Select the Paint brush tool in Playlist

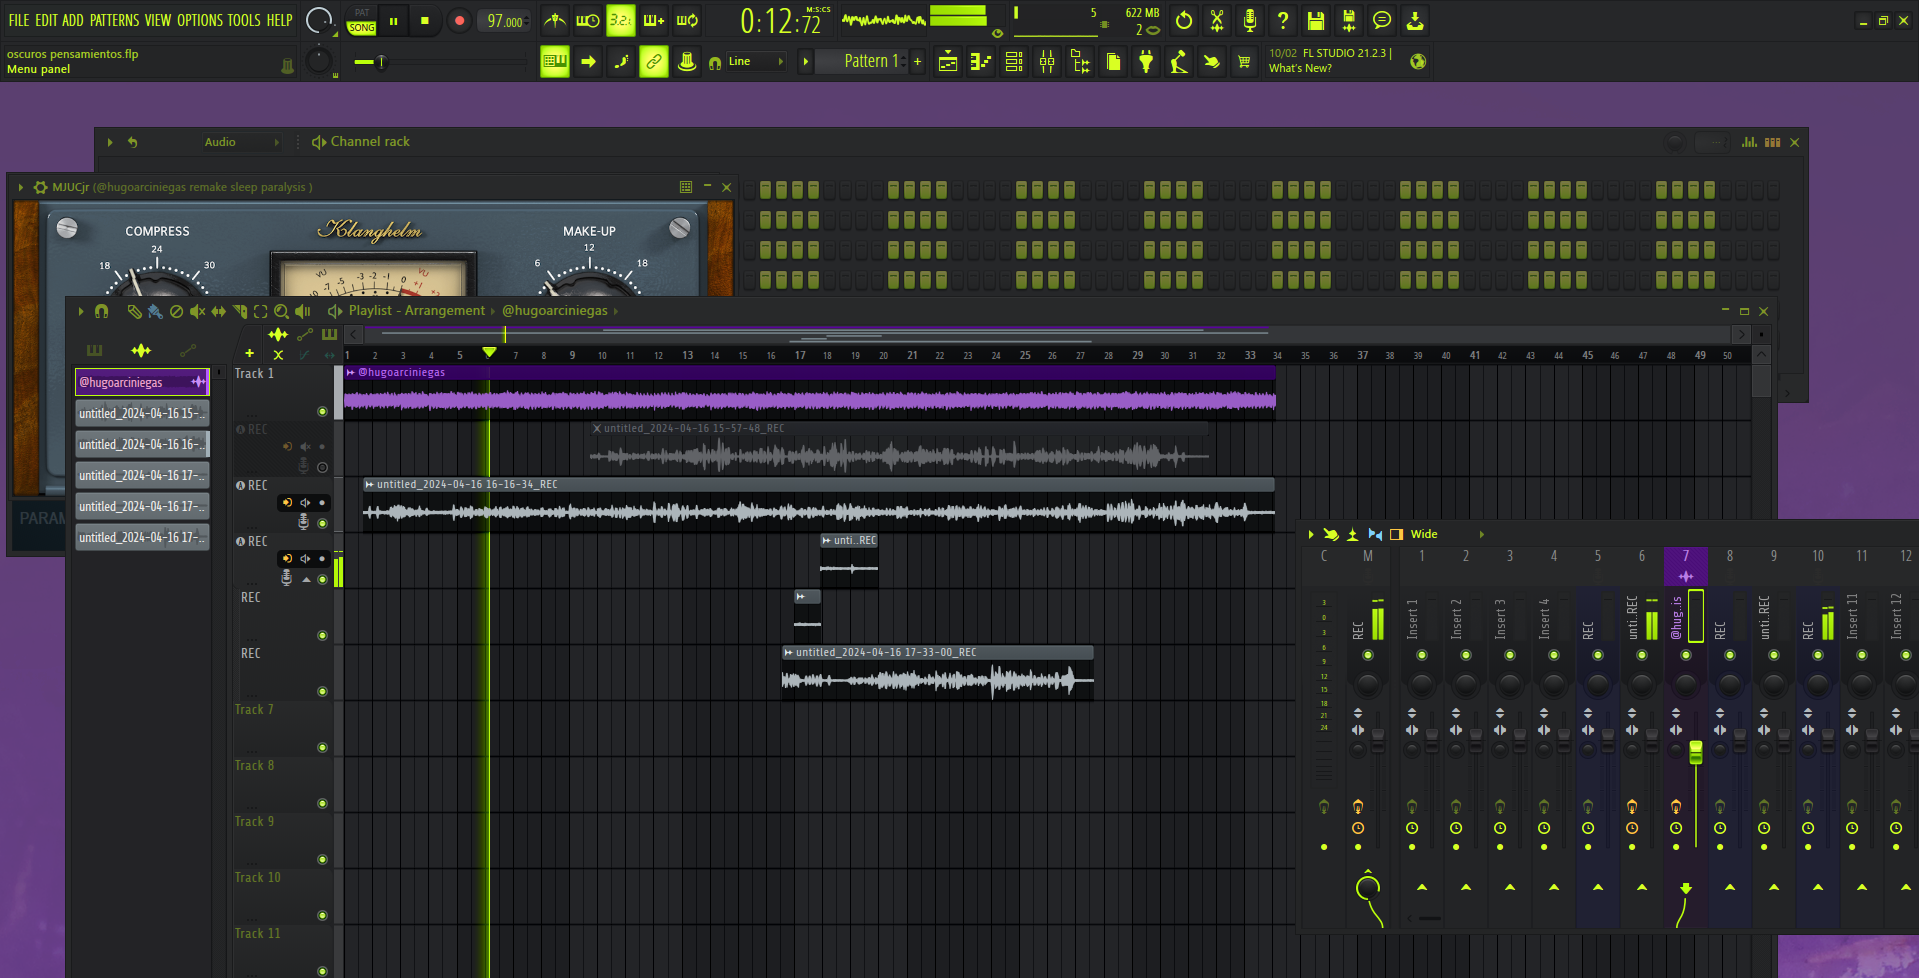click(x=155, y=312)
